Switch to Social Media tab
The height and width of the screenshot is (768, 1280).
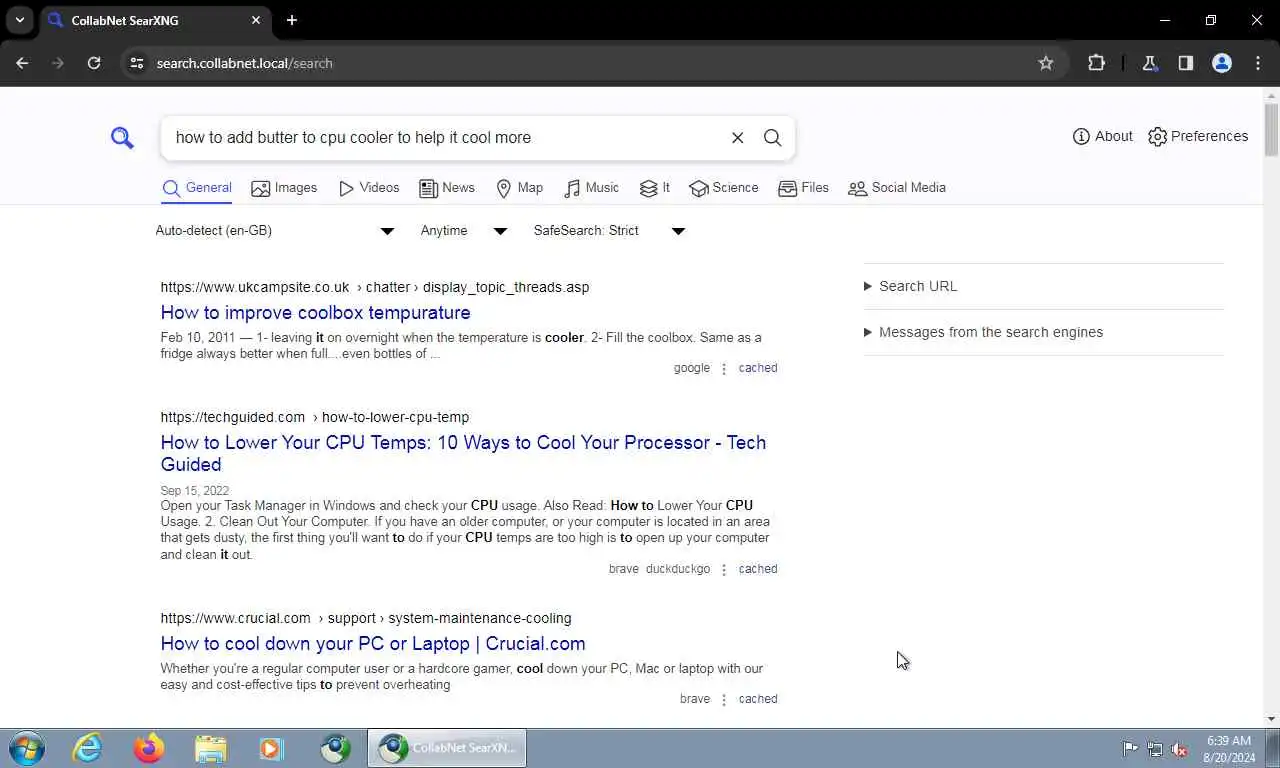897,188
